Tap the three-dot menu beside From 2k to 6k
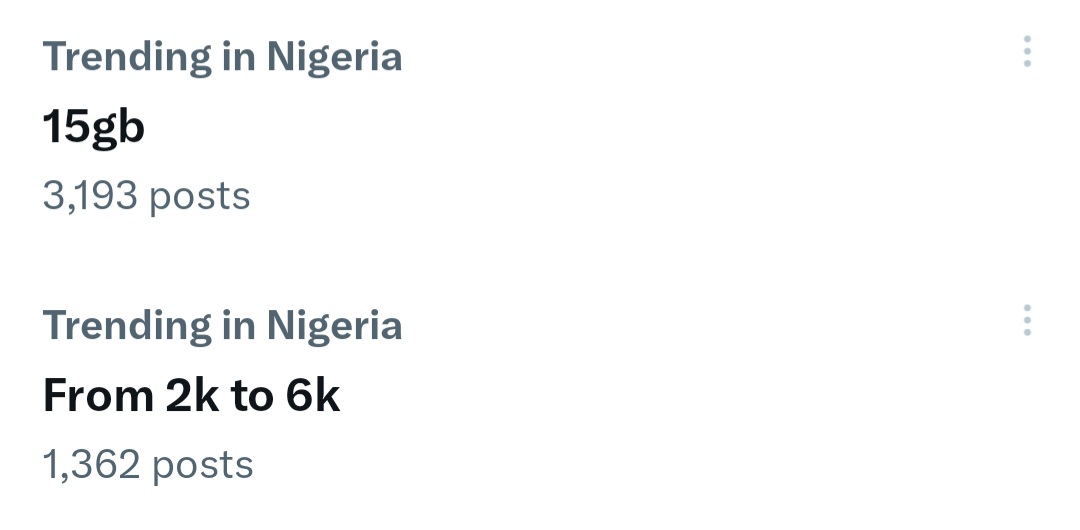Screen dimensions: 1080x530 pos(1027,321)
